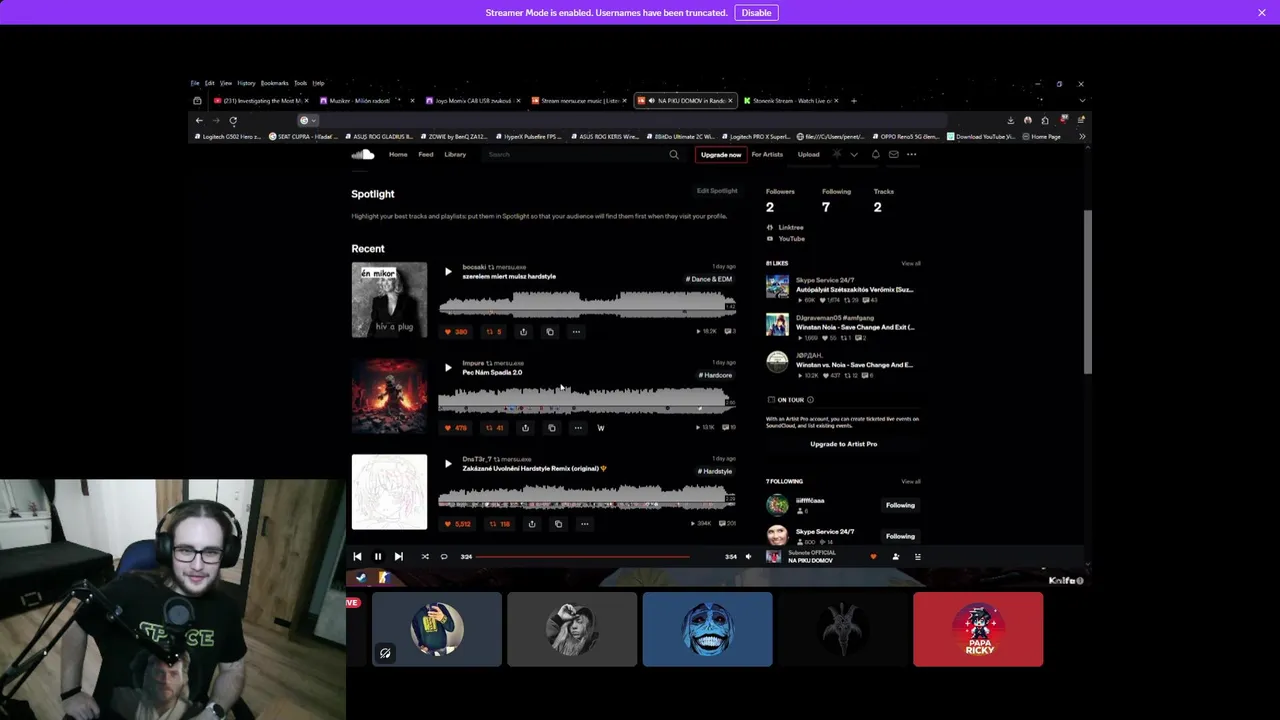Seek within 'szerelem miert mulsz' waveform
The image size is (1280, 720).
point(587,304)
